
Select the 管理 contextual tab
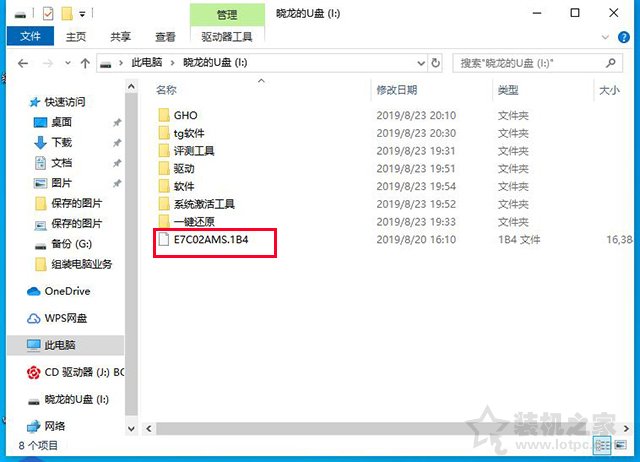tap(227, 15)
